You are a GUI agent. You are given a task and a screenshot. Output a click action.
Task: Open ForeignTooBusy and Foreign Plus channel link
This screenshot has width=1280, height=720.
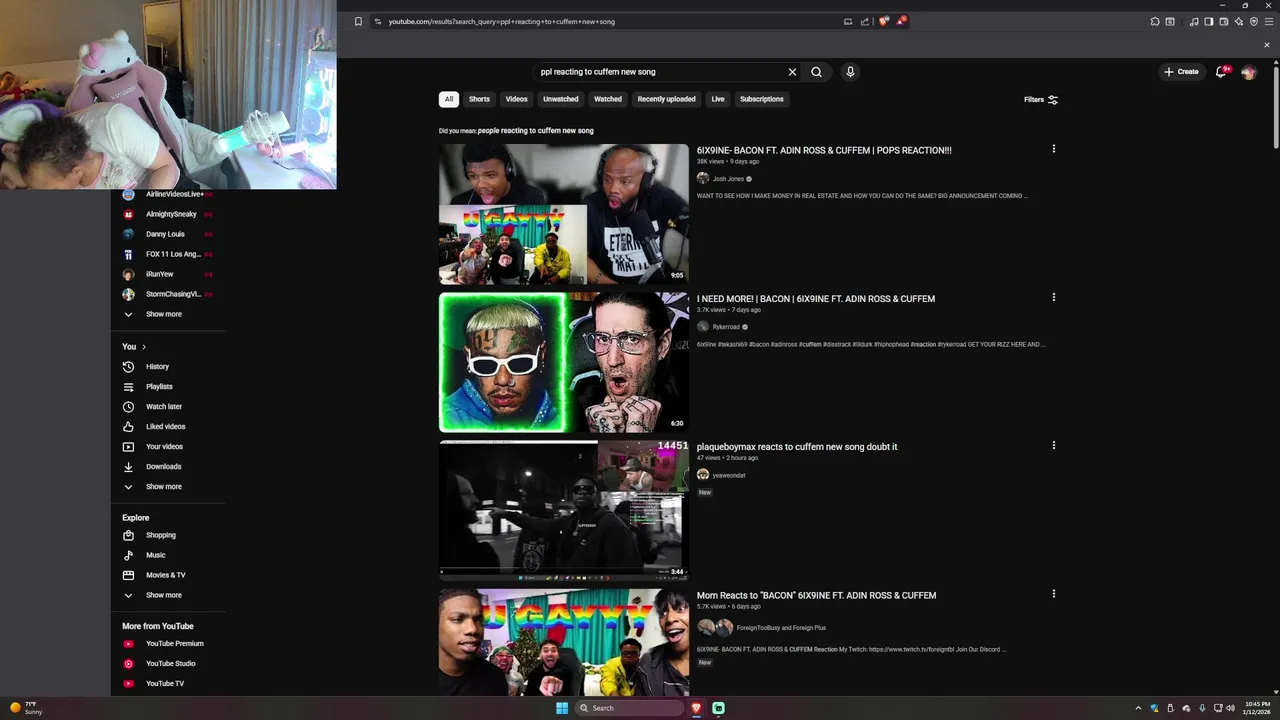click(781, 628)
